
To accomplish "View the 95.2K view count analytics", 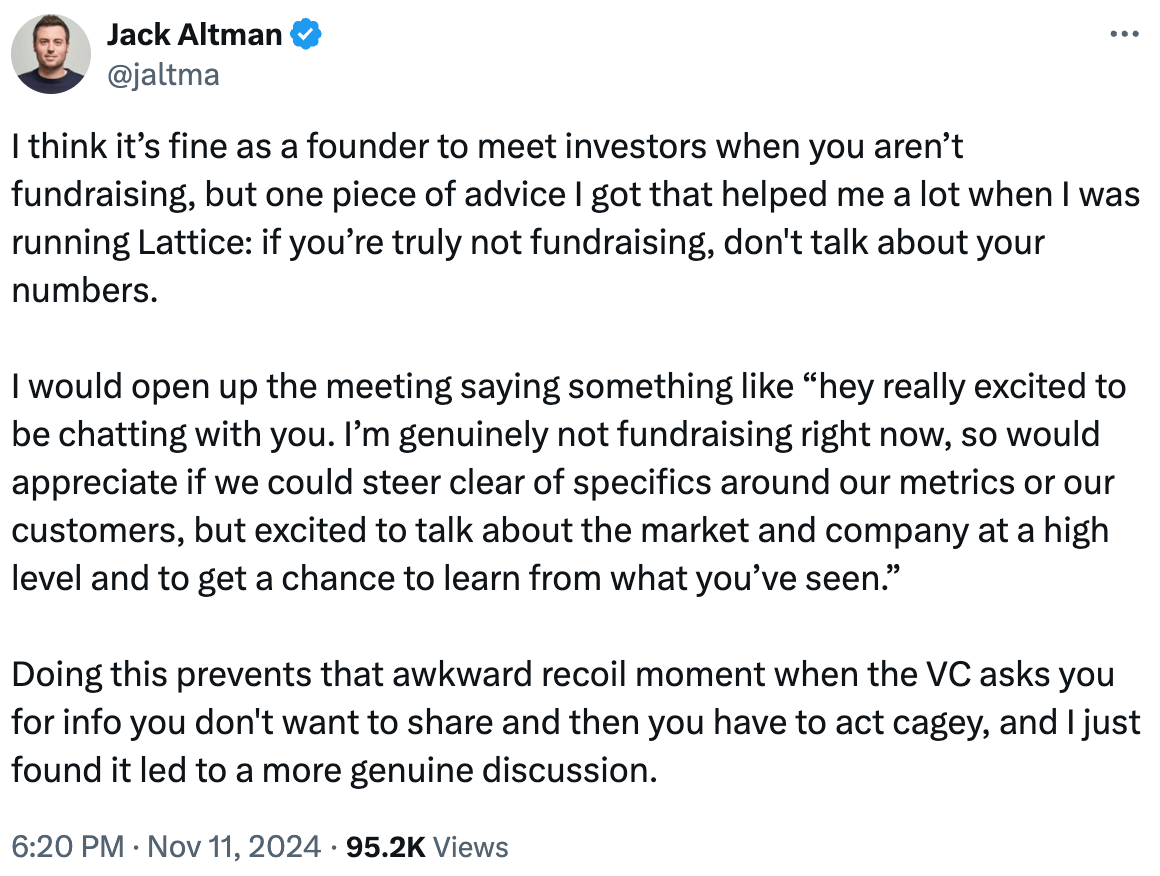I will tap(385, 846).
